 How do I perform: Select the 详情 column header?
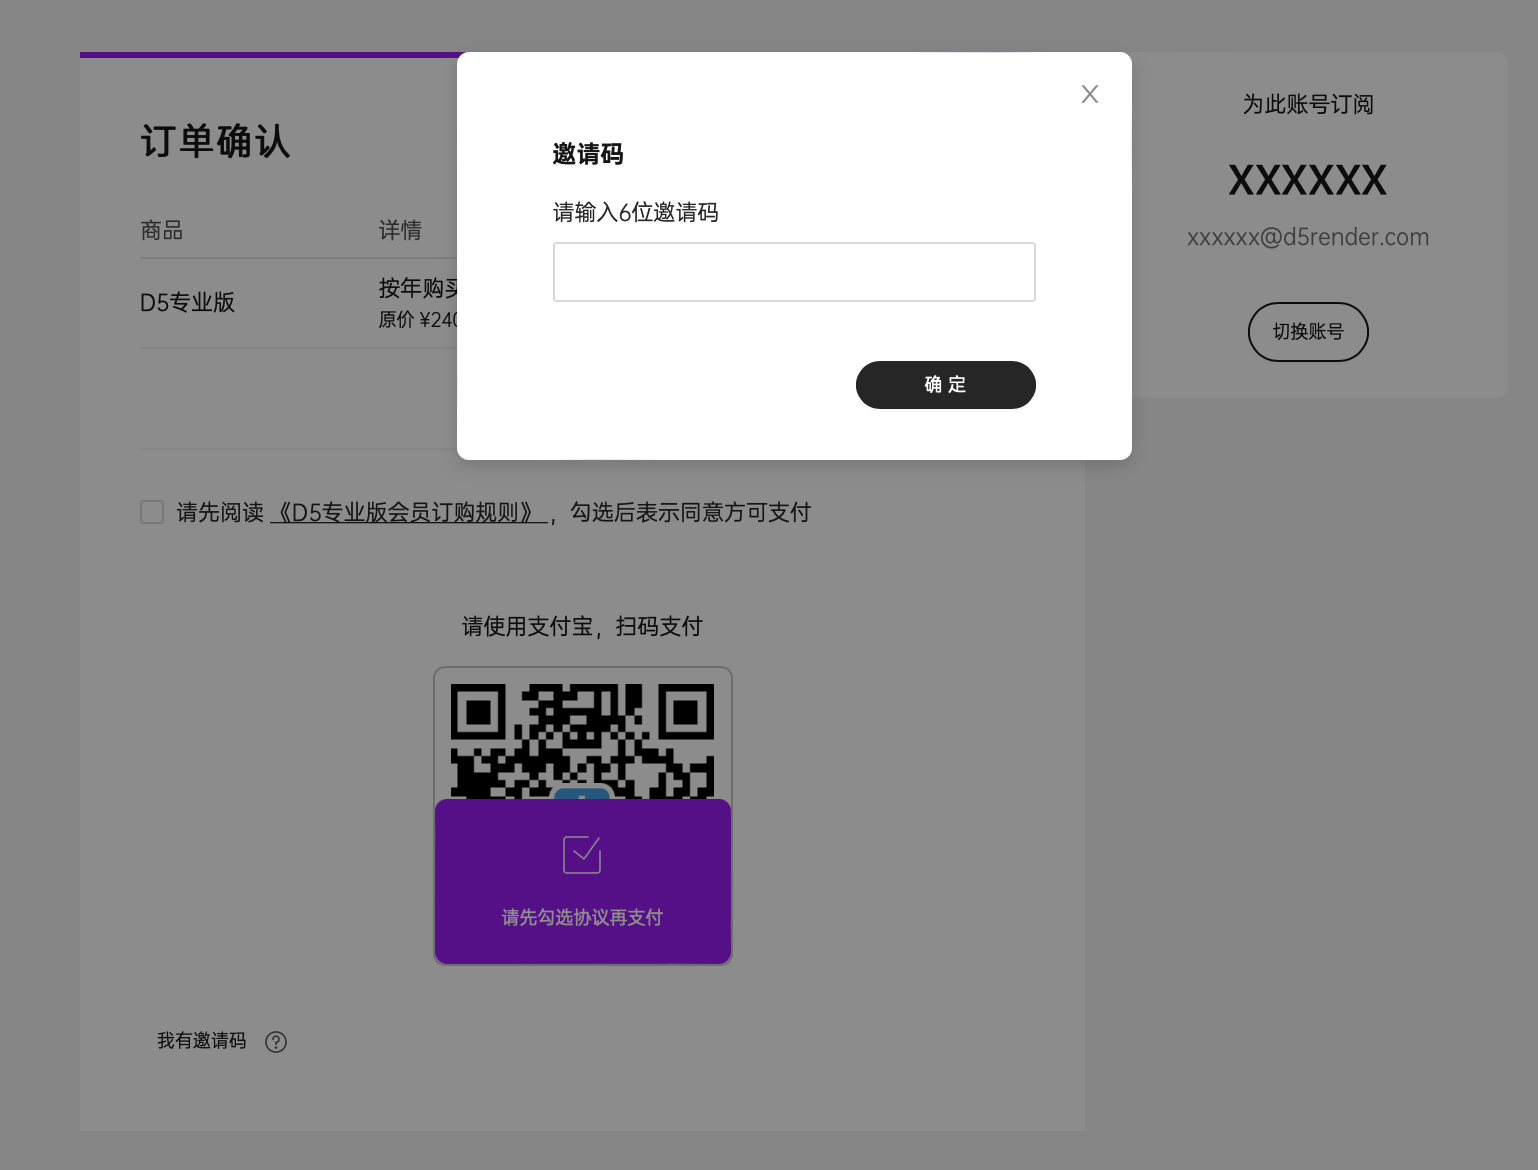pyautogui.click(x=400, y=231)
